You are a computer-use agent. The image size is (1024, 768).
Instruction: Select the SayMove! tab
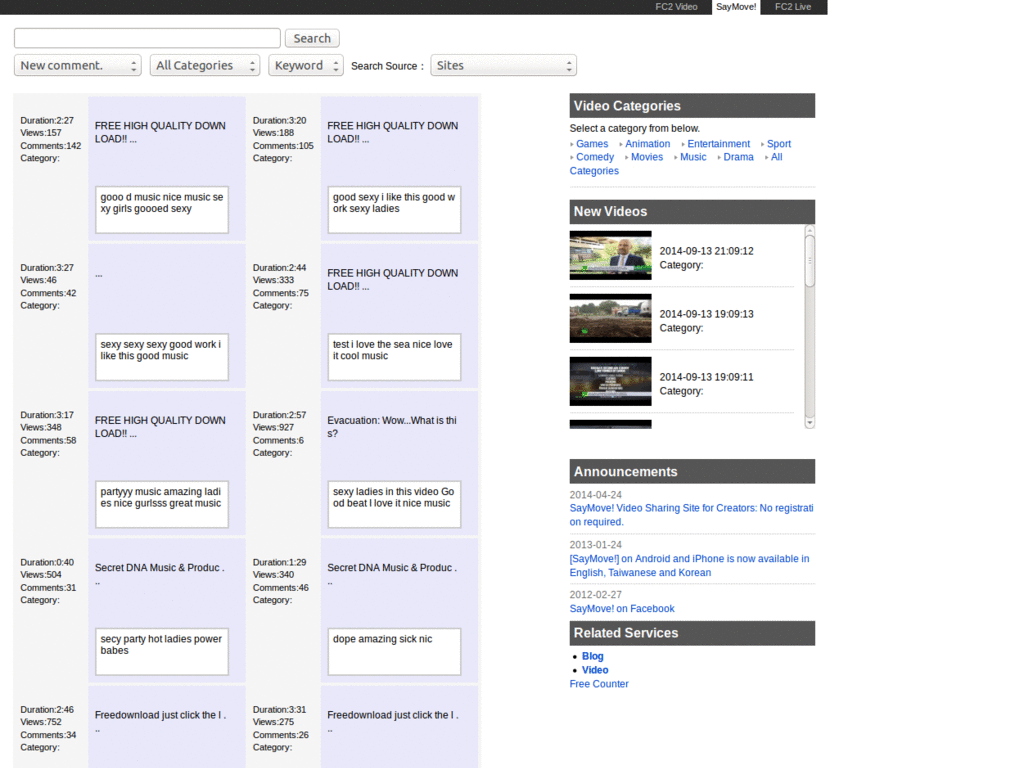[736, 7]
